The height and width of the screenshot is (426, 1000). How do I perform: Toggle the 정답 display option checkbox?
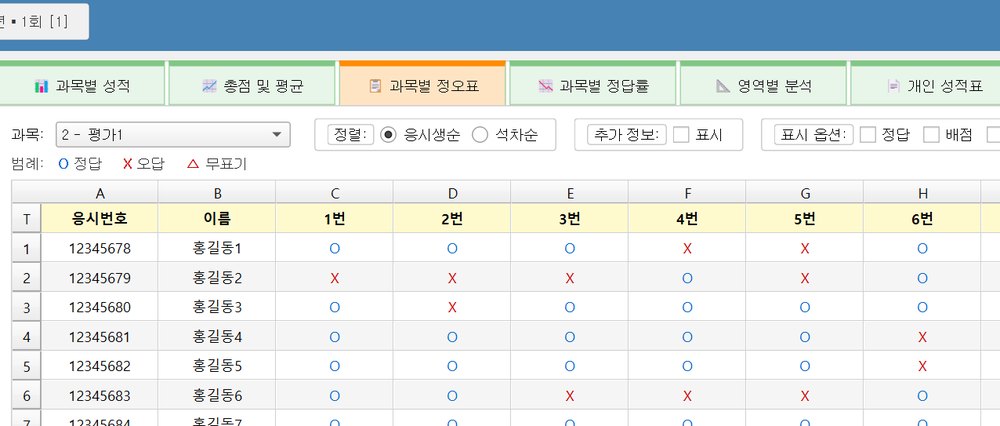[867, 135]
